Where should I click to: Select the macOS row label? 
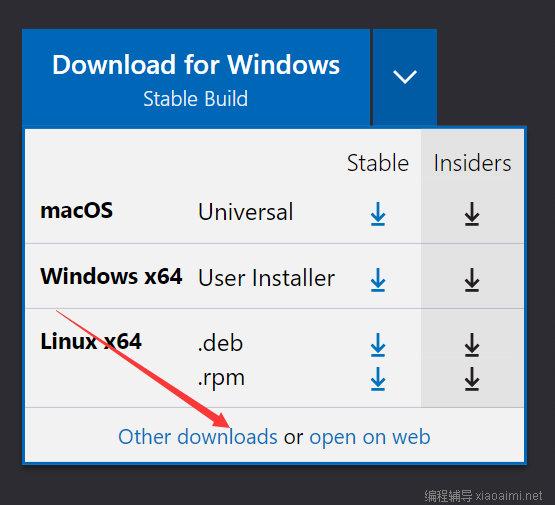(76, 211)
